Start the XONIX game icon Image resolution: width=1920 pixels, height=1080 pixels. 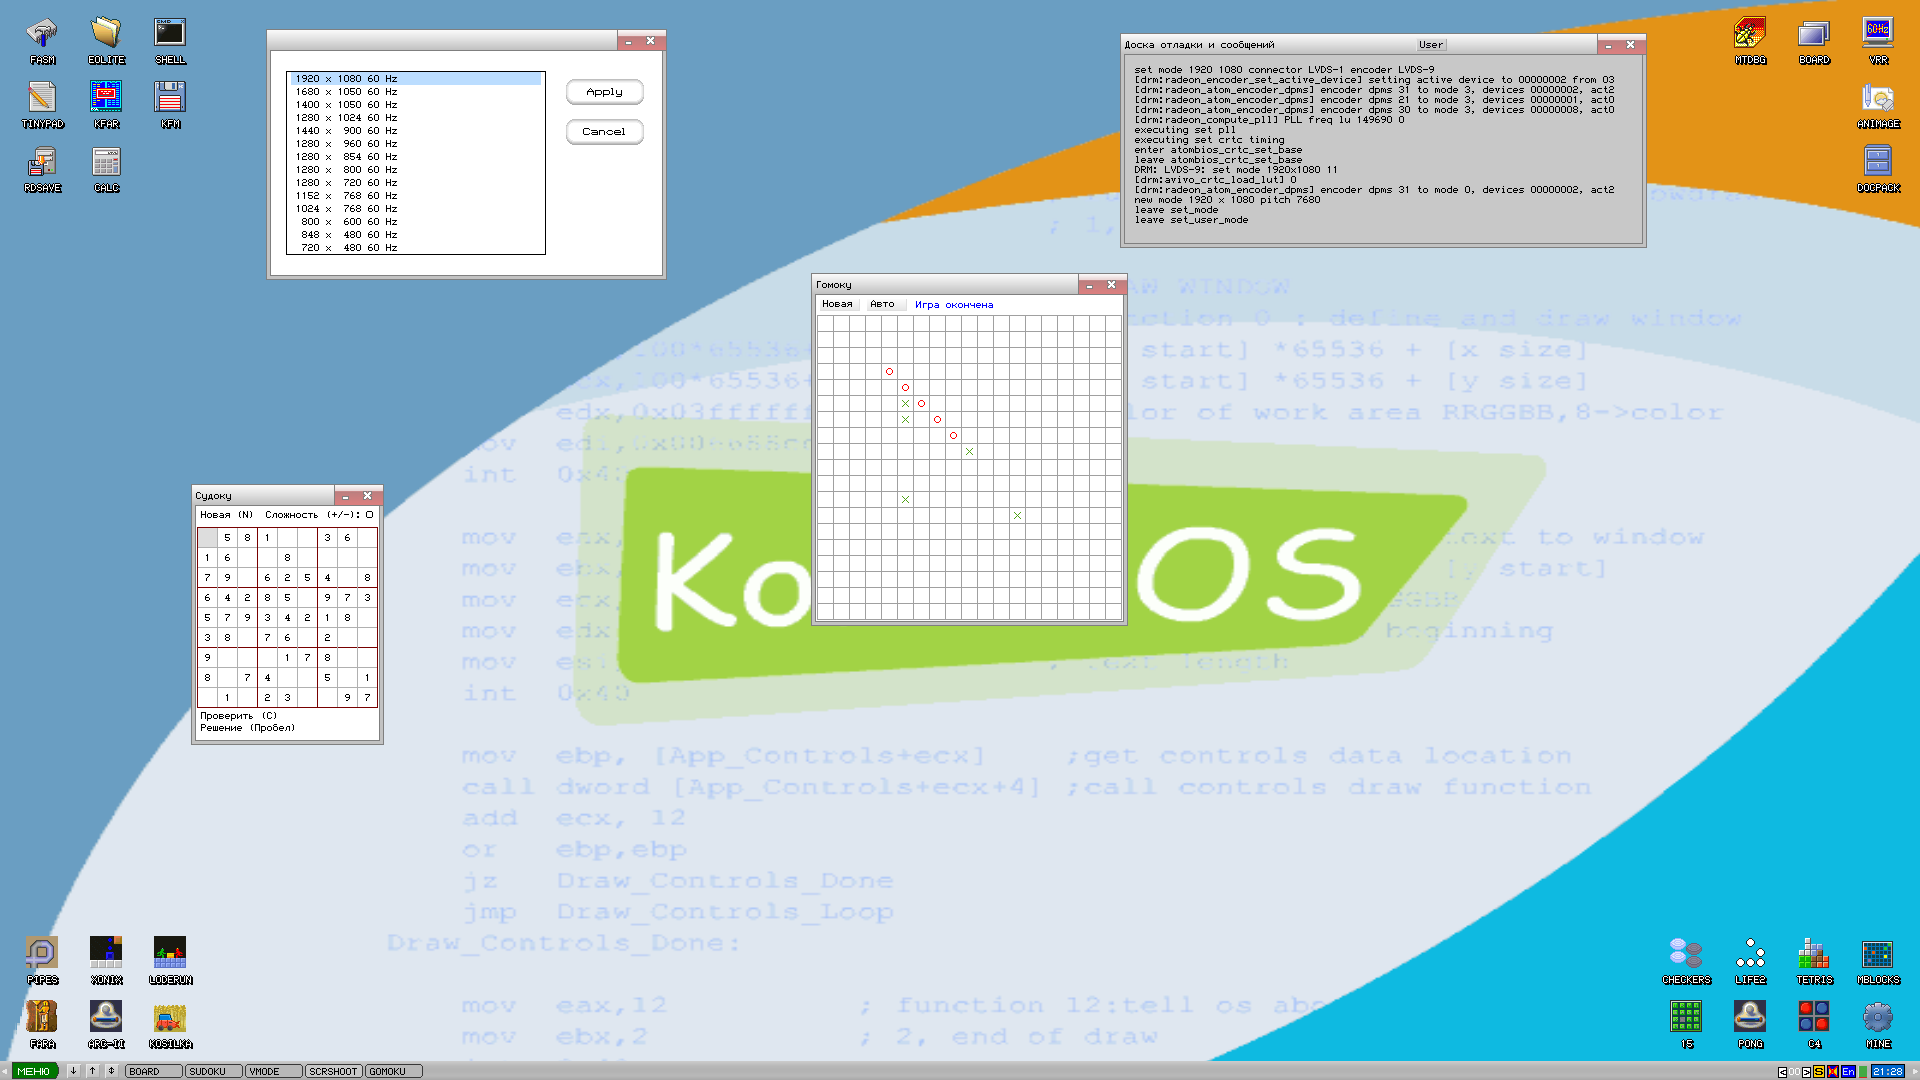[106, 961]
